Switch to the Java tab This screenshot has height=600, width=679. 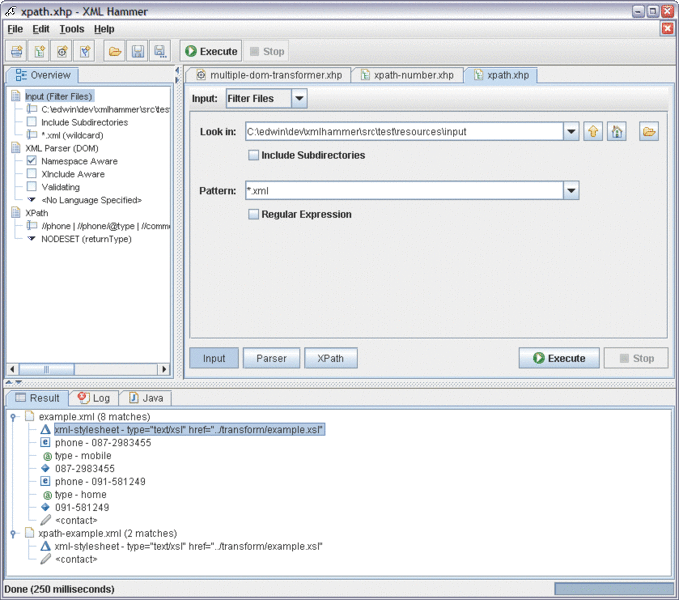click(x=146, y=398)
